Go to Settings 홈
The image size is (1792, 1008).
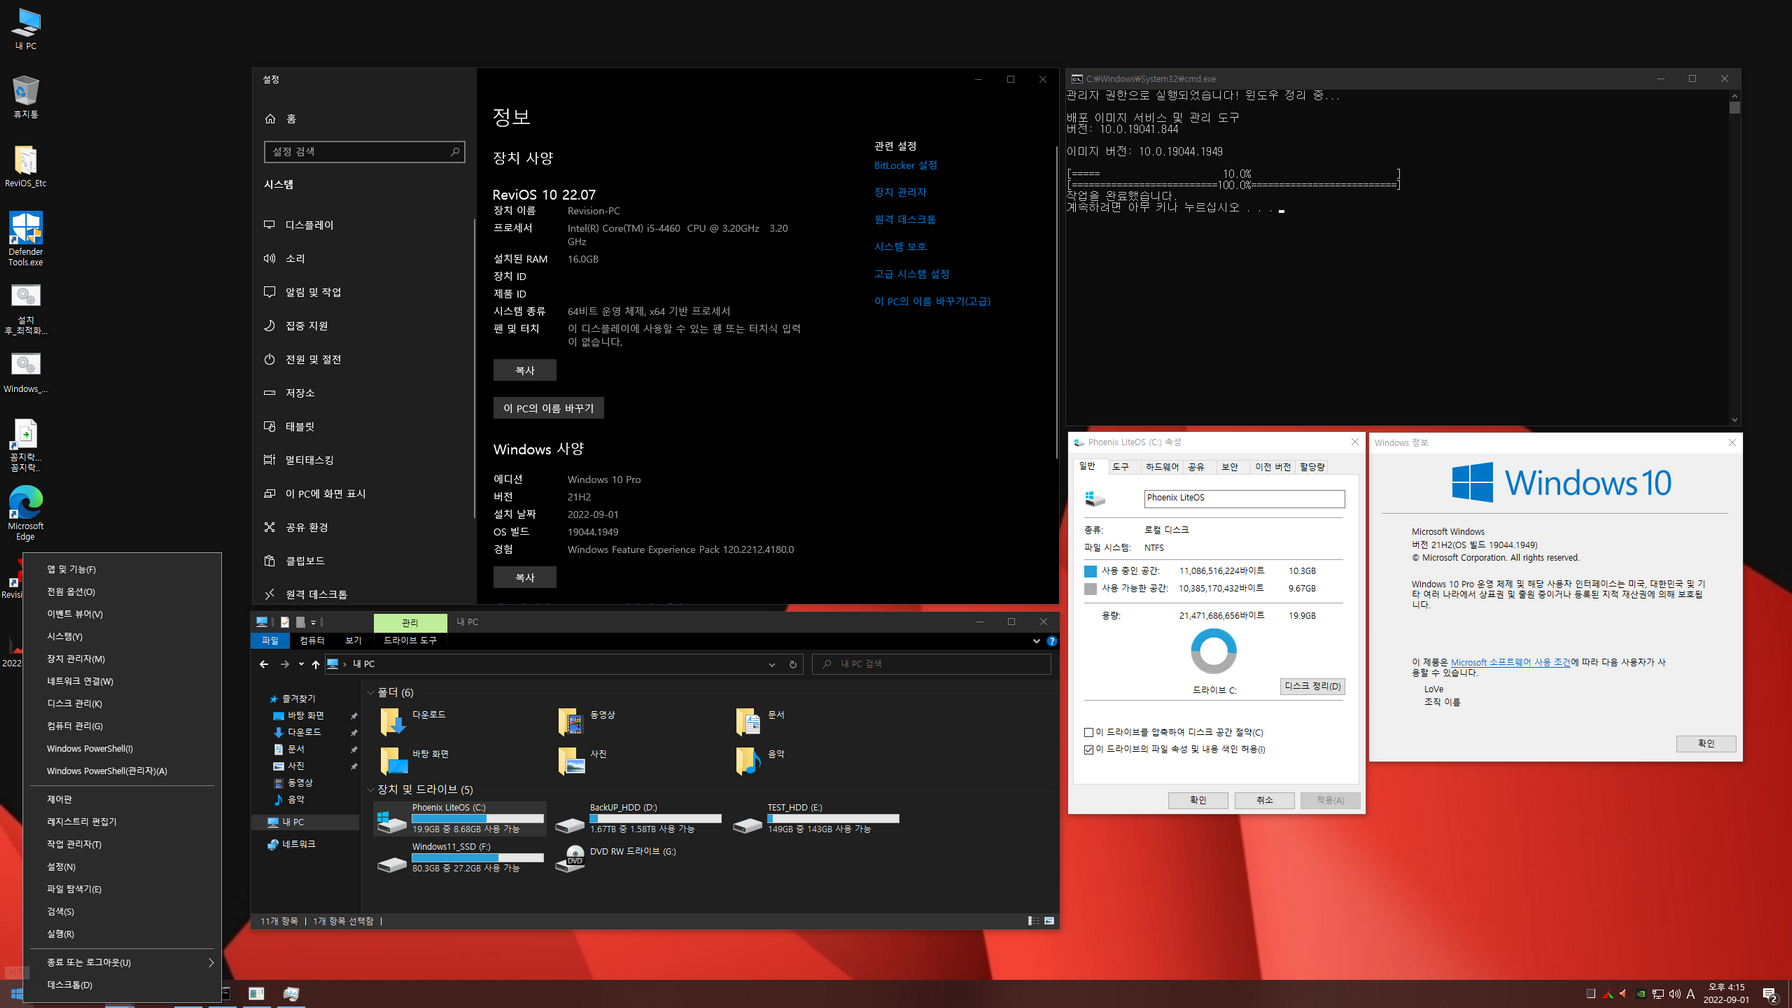click(x=281, y=118)
